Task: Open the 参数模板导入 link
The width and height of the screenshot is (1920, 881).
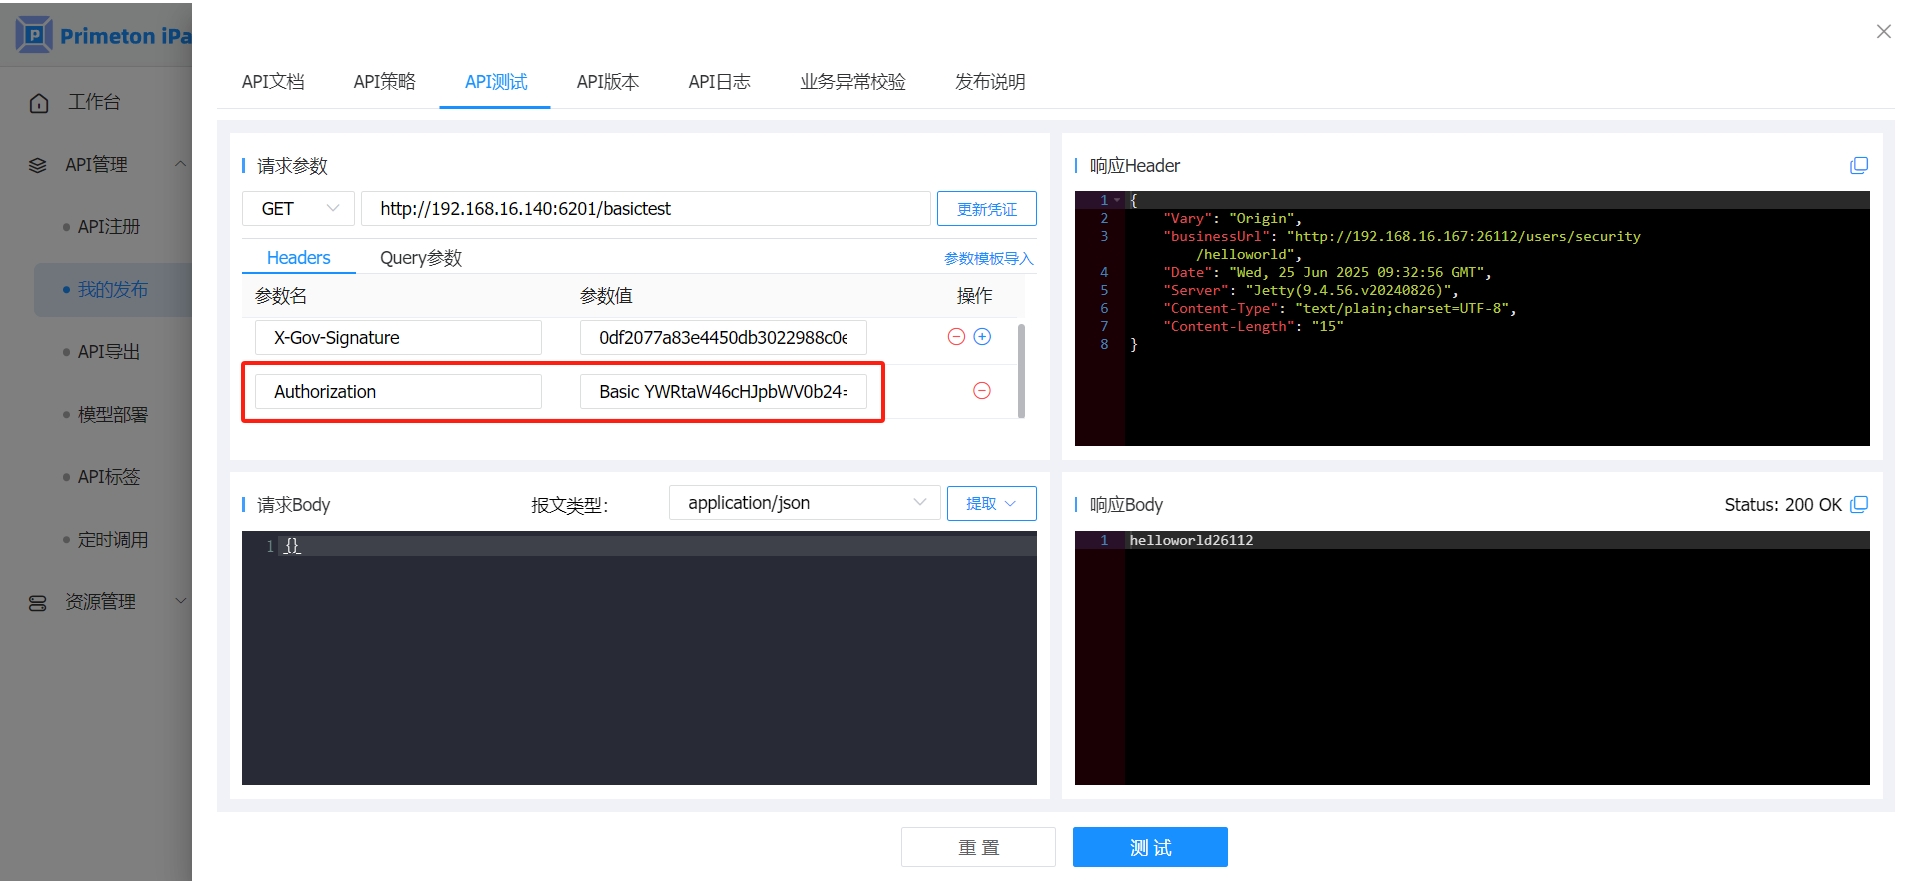Action: click(988, 259)
